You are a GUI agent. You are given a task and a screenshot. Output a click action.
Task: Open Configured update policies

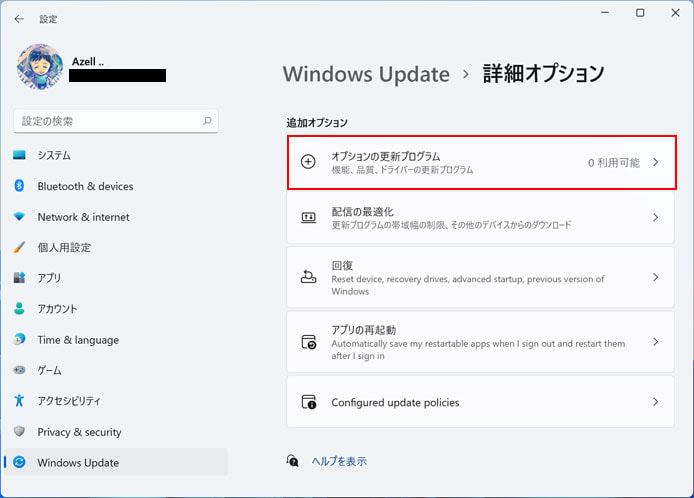point(480,401)
